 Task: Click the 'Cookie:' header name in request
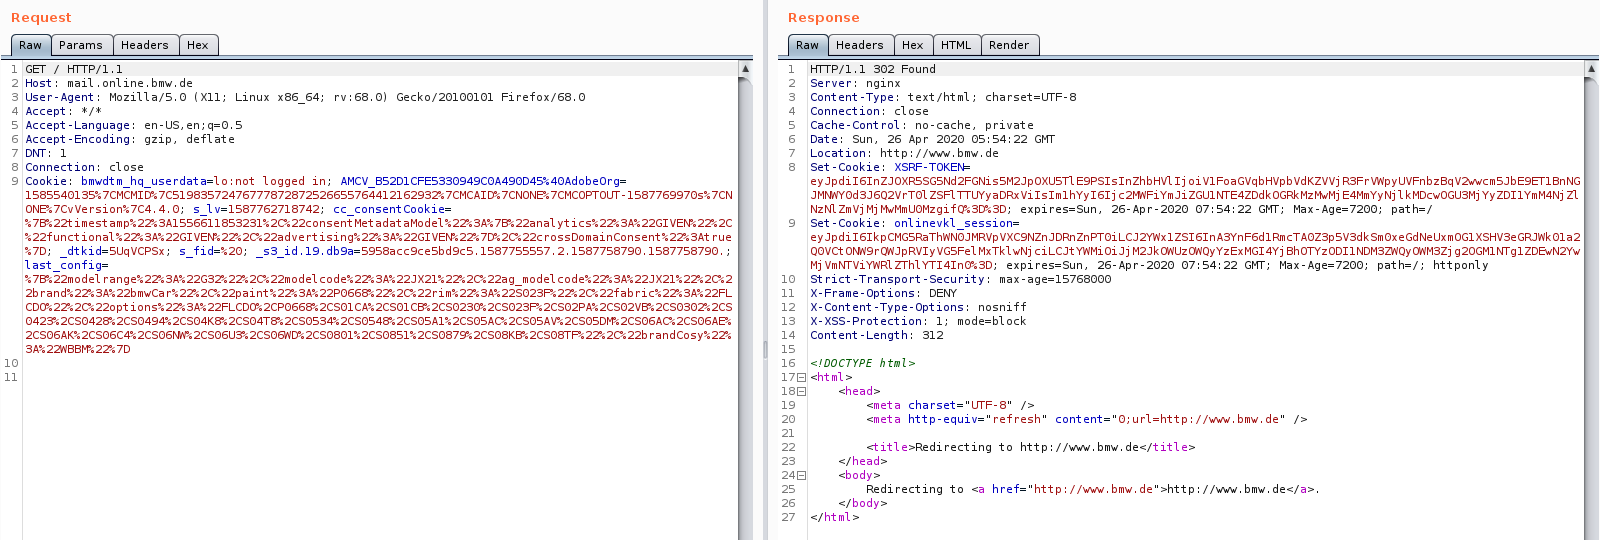tap(49, 181)
